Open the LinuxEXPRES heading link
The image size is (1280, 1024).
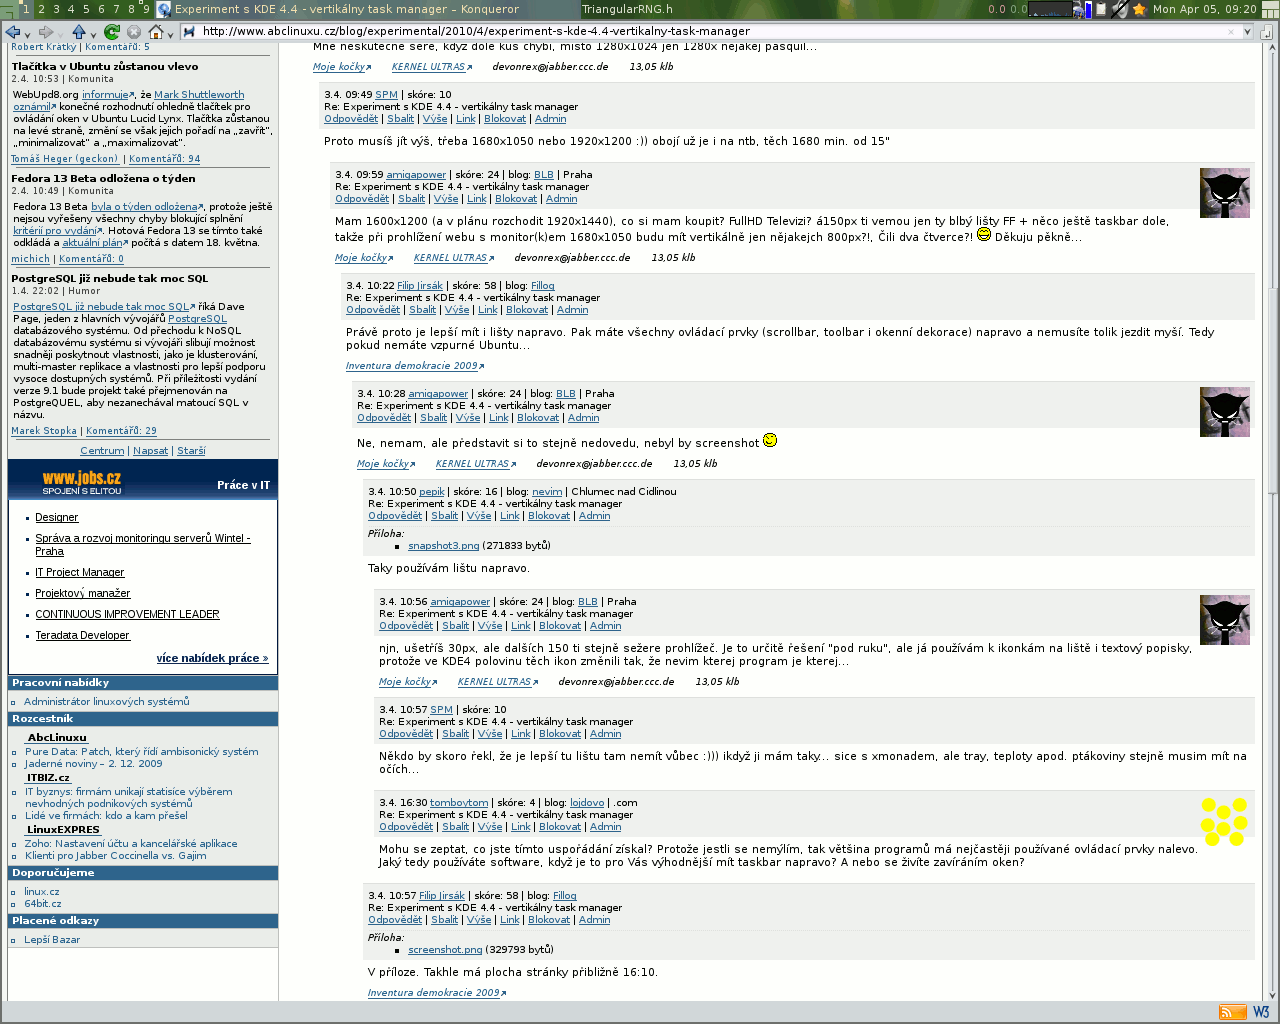[x=63, y=830]
